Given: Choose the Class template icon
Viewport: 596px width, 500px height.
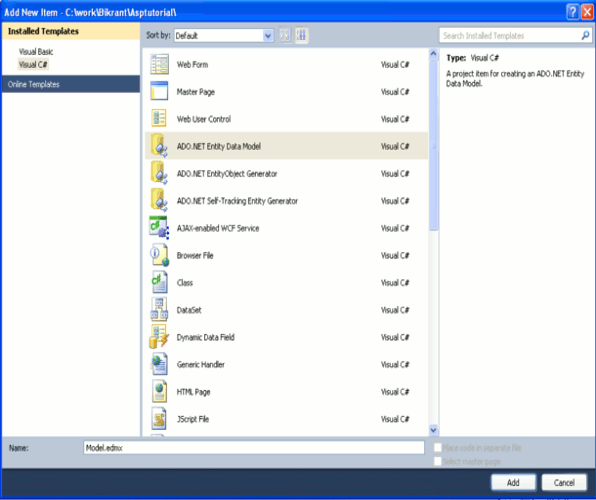Looking at the screenshot, I should 159,283.
